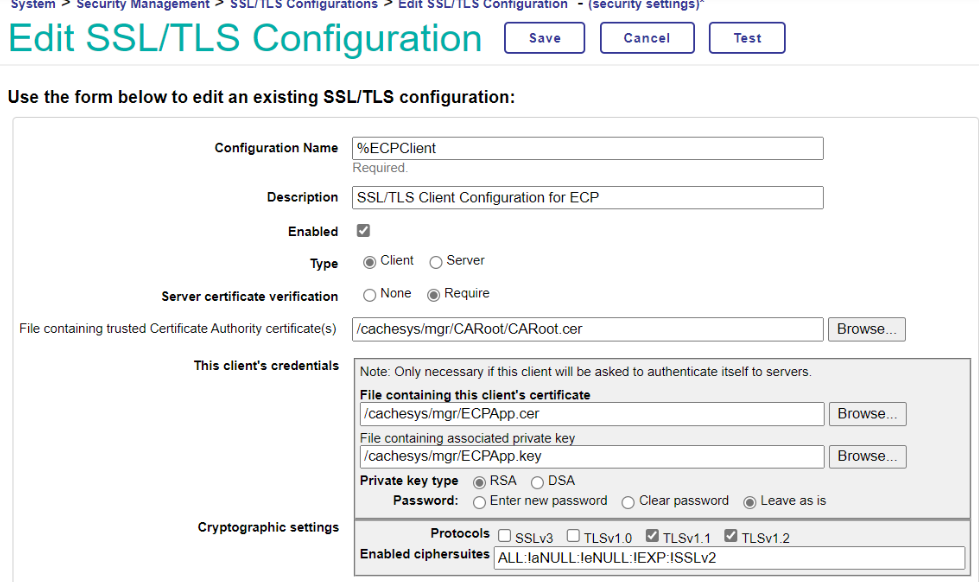Choose DSA private key type

(x=537, y=482)
